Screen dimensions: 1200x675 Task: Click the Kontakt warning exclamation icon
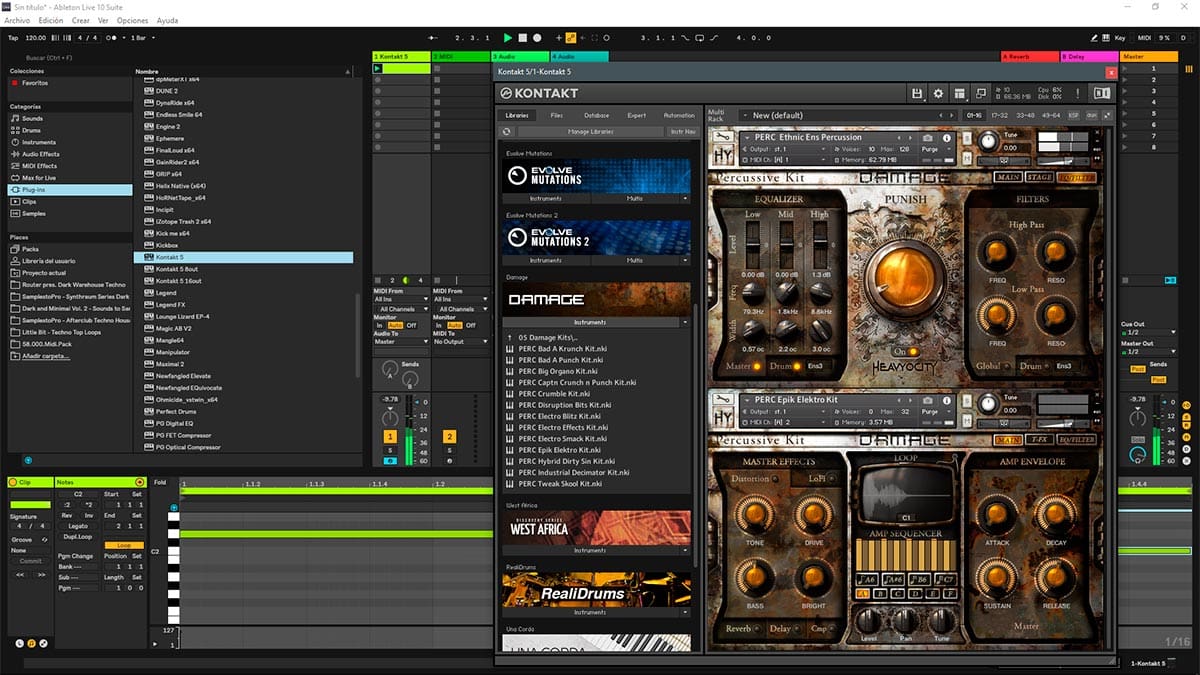[1077, 93]
